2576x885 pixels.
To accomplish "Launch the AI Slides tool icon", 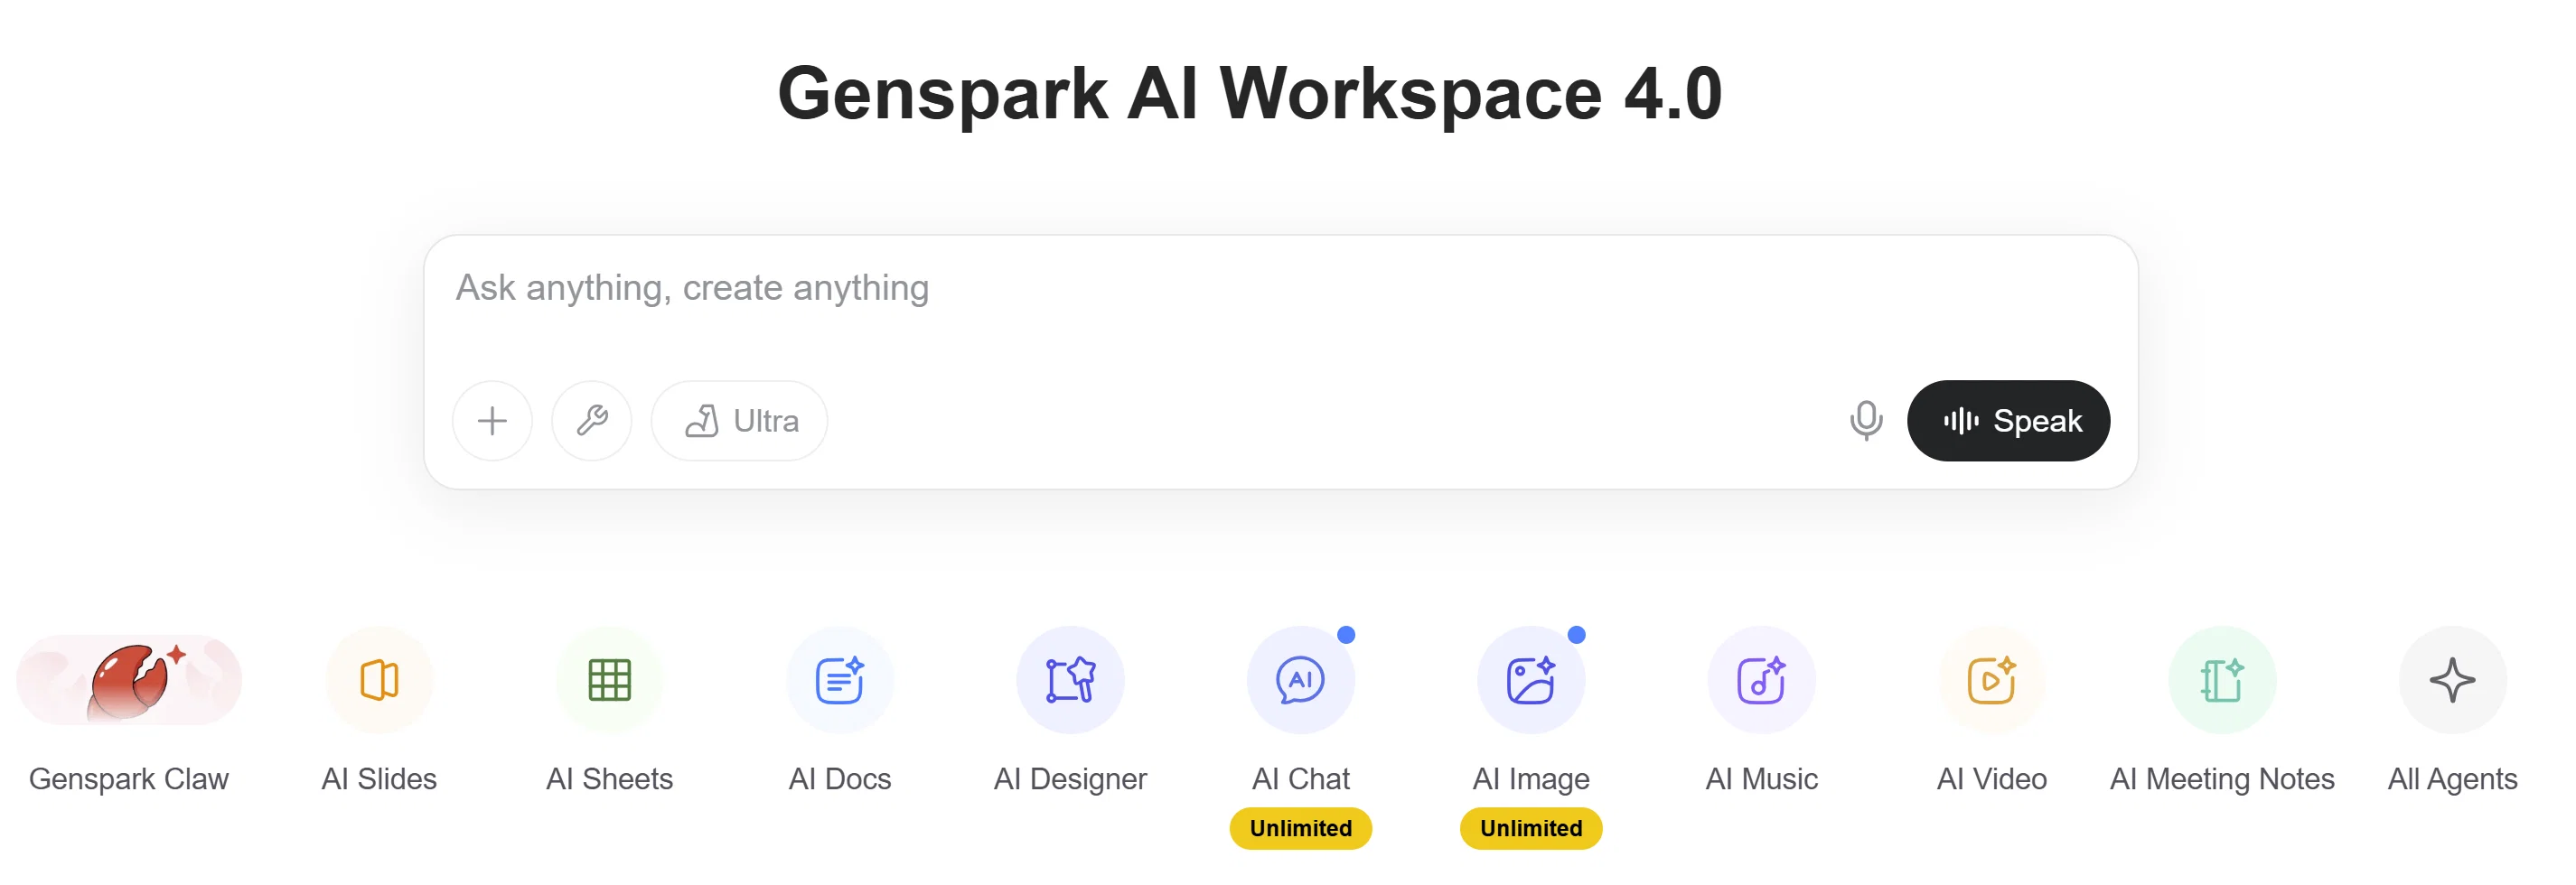I will click(379, 680).
